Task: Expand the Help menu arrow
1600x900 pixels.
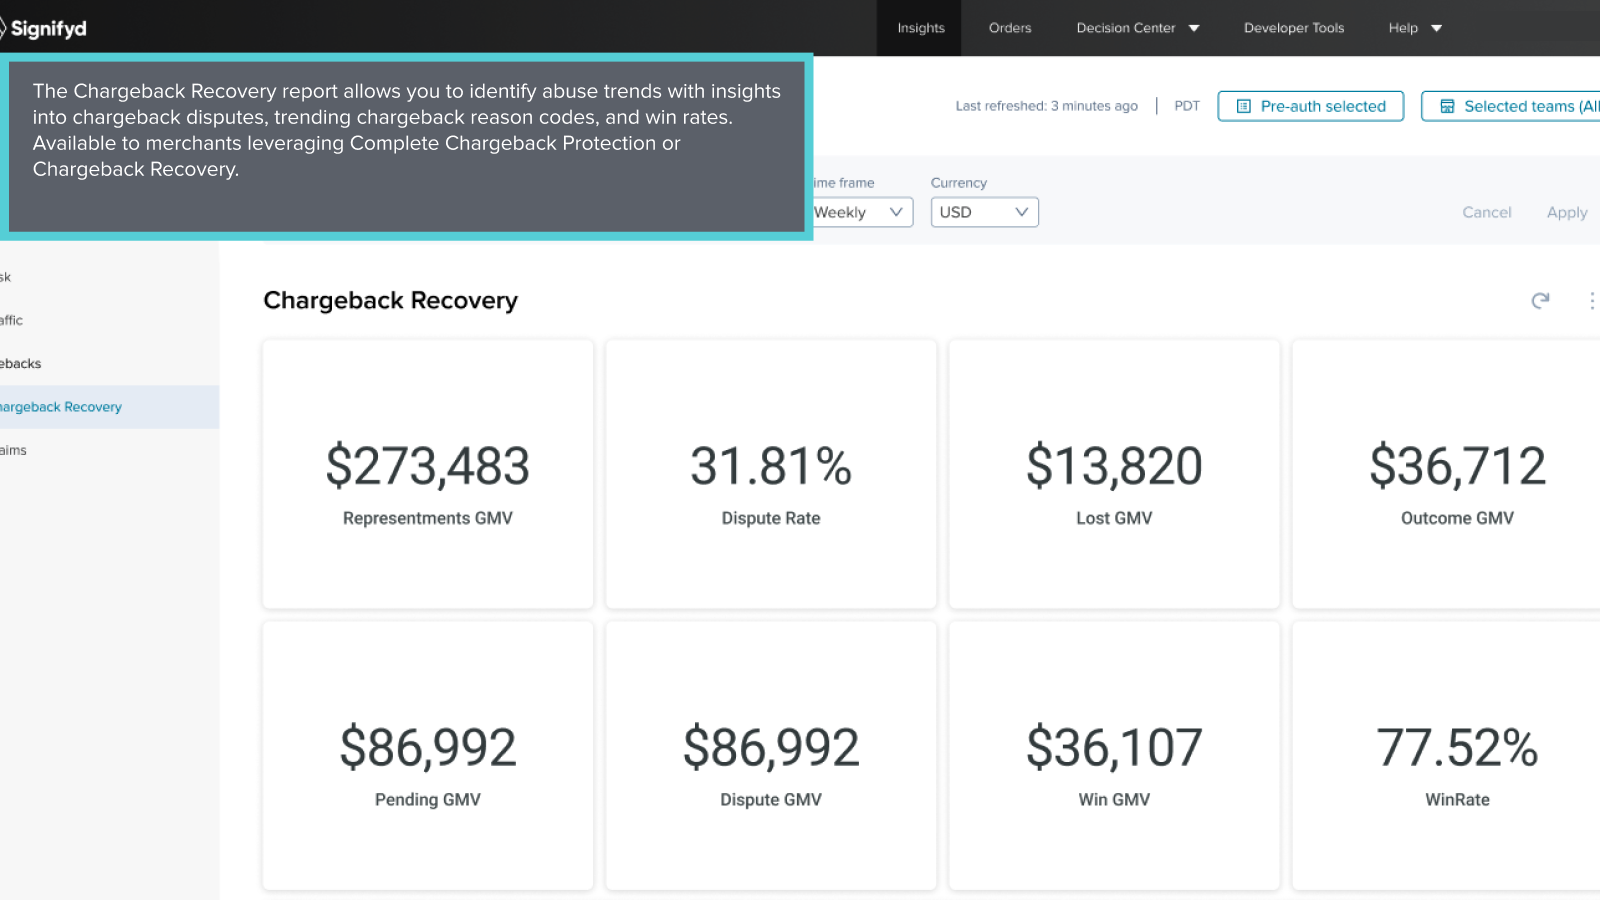Action: pos(1437,28)
